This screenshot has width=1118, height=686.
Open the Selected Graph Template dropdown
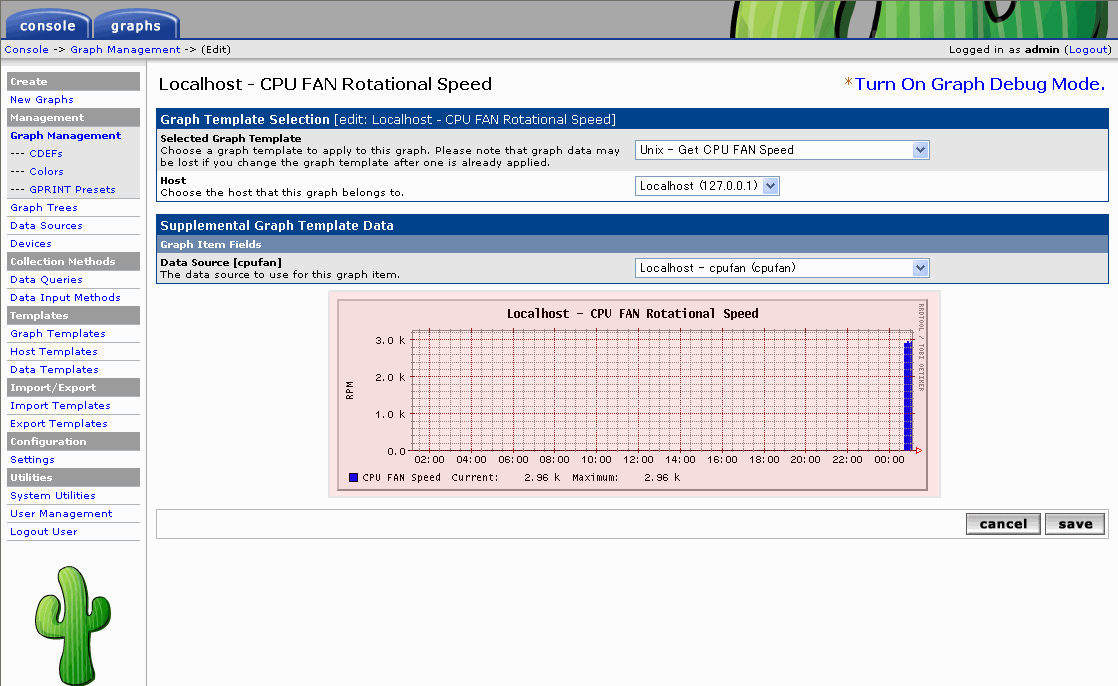point(782,150)
